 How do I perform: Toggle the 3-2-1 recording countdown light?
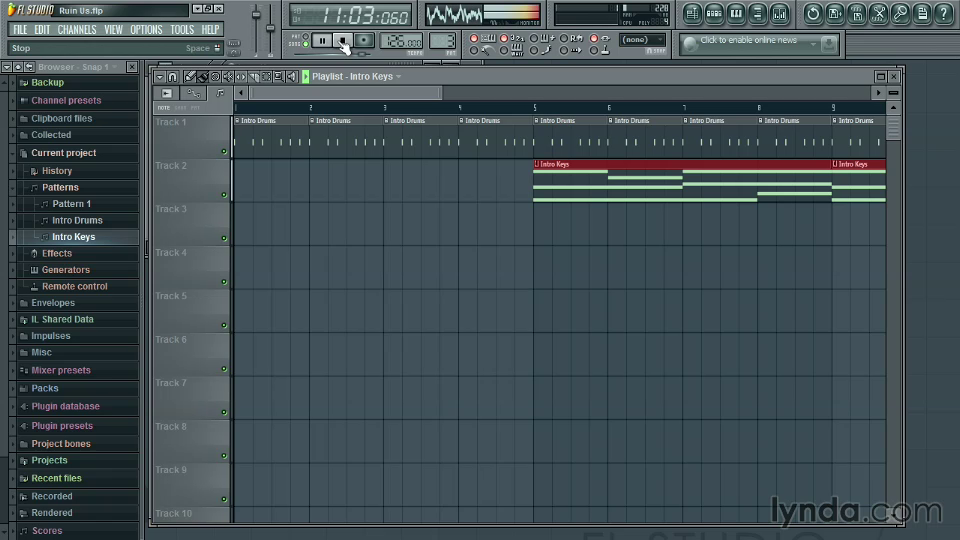(504, 39)
